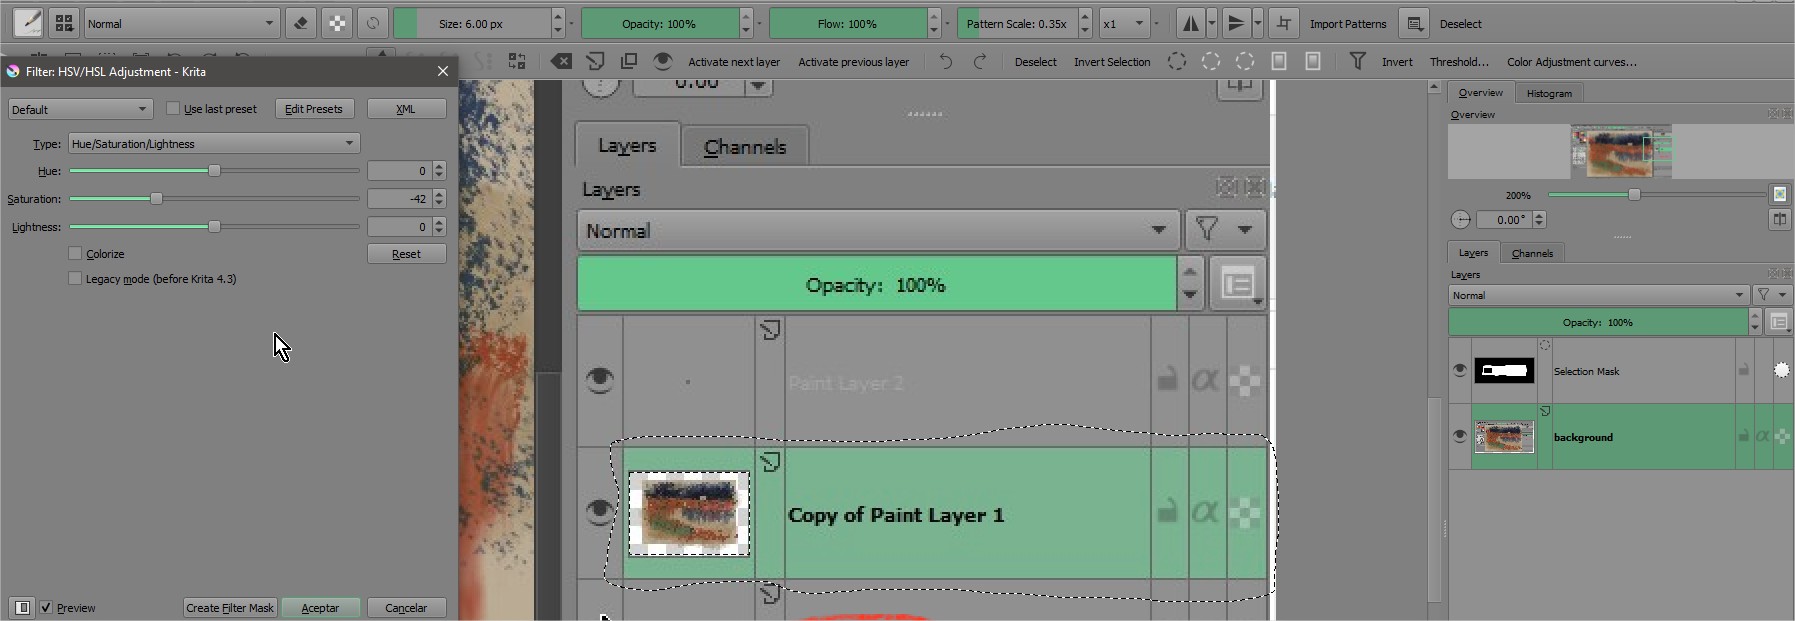This screenshot has width=1795, height=621.
Task: Enable the horizontal mirror tool
Action: [x=1190, y=23]
